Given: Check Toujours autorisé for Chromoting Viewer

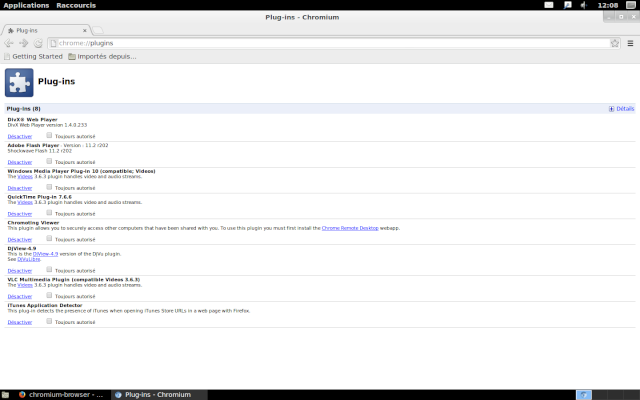Looking at the screenshot, I should tap(49, 238).
